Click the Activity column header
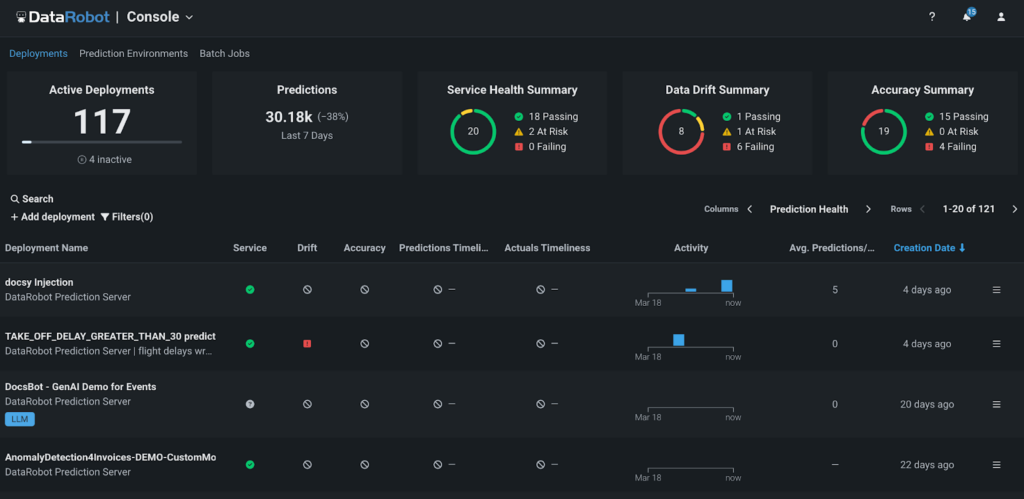 (691, 248)
